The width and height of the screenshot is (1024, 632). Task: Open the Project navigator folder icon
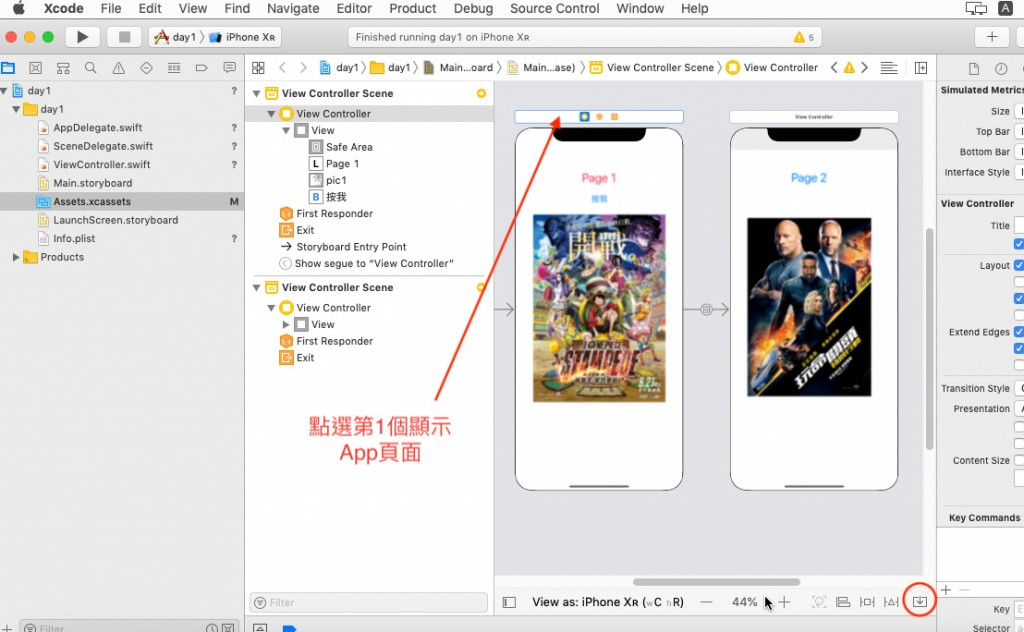[x=8, y=68]
